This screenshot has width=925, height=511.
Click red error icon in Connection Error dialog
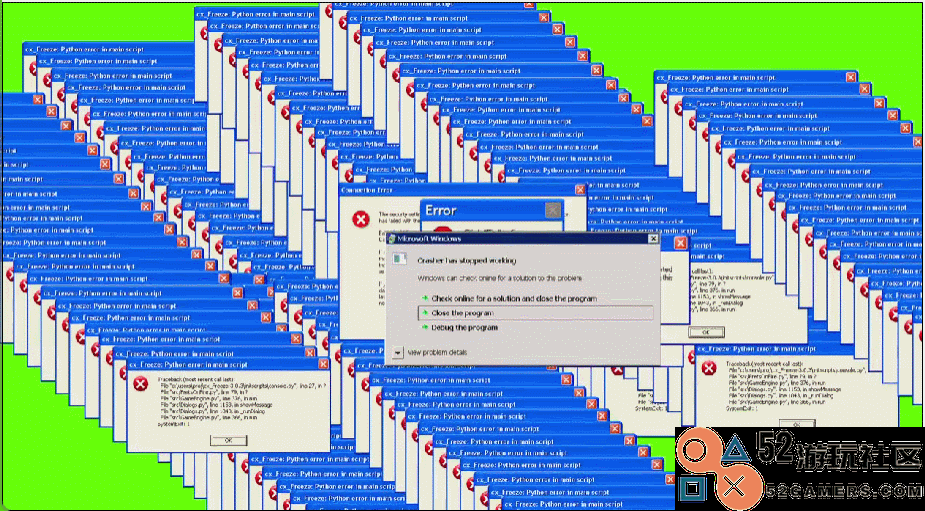pyautogui.click(x=360, y=220)
